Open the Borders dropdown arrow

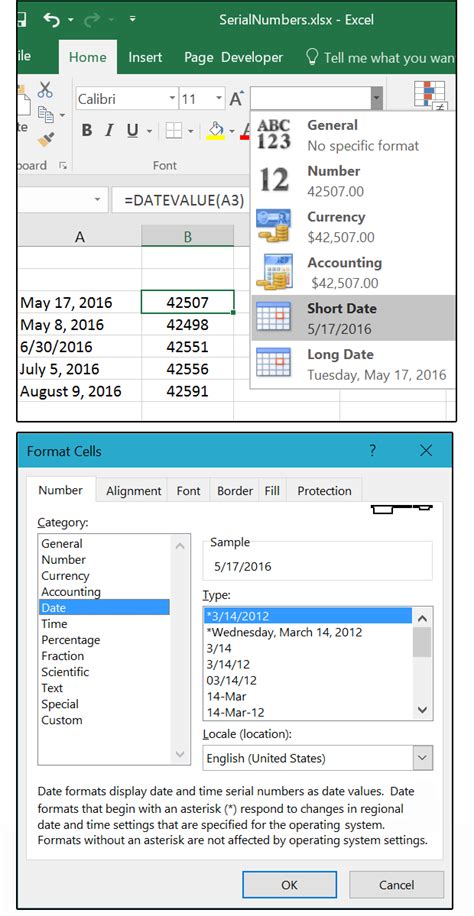191,131
